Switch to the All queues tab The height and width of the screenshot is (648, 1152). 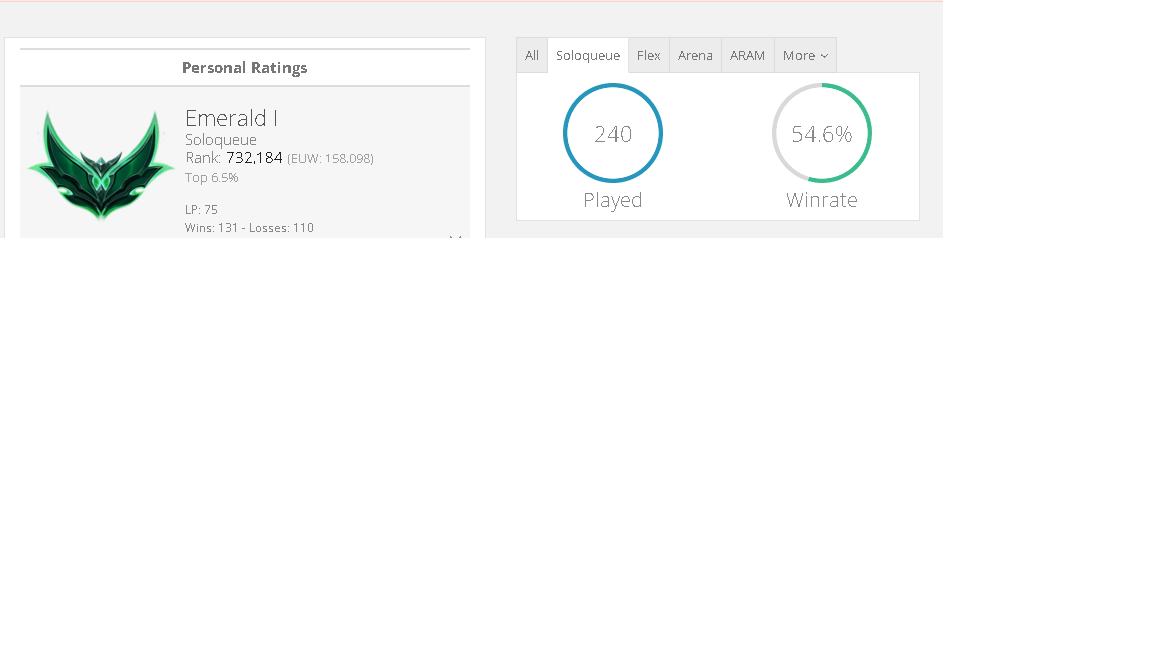[532, 55]
